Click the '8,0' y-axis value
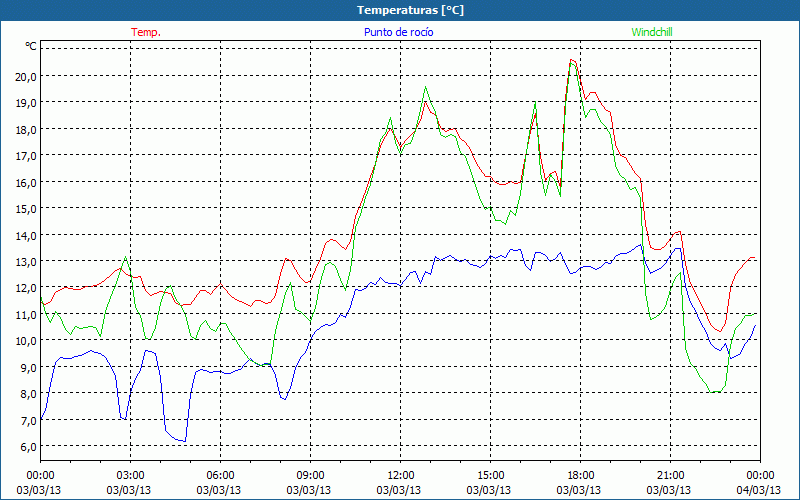Viewport: 800px width, 500px height. 29,394
